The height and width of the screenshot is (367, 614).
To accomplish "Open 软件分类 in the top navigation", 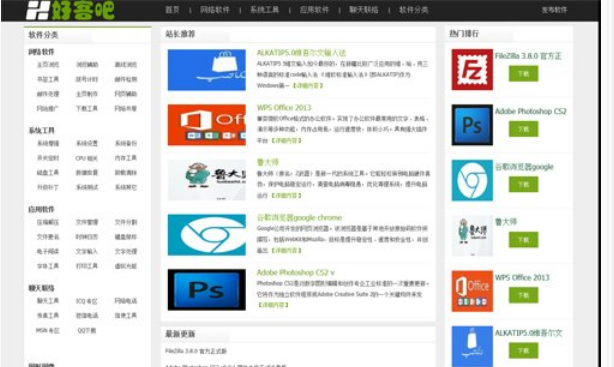I will tap(414, 10).
